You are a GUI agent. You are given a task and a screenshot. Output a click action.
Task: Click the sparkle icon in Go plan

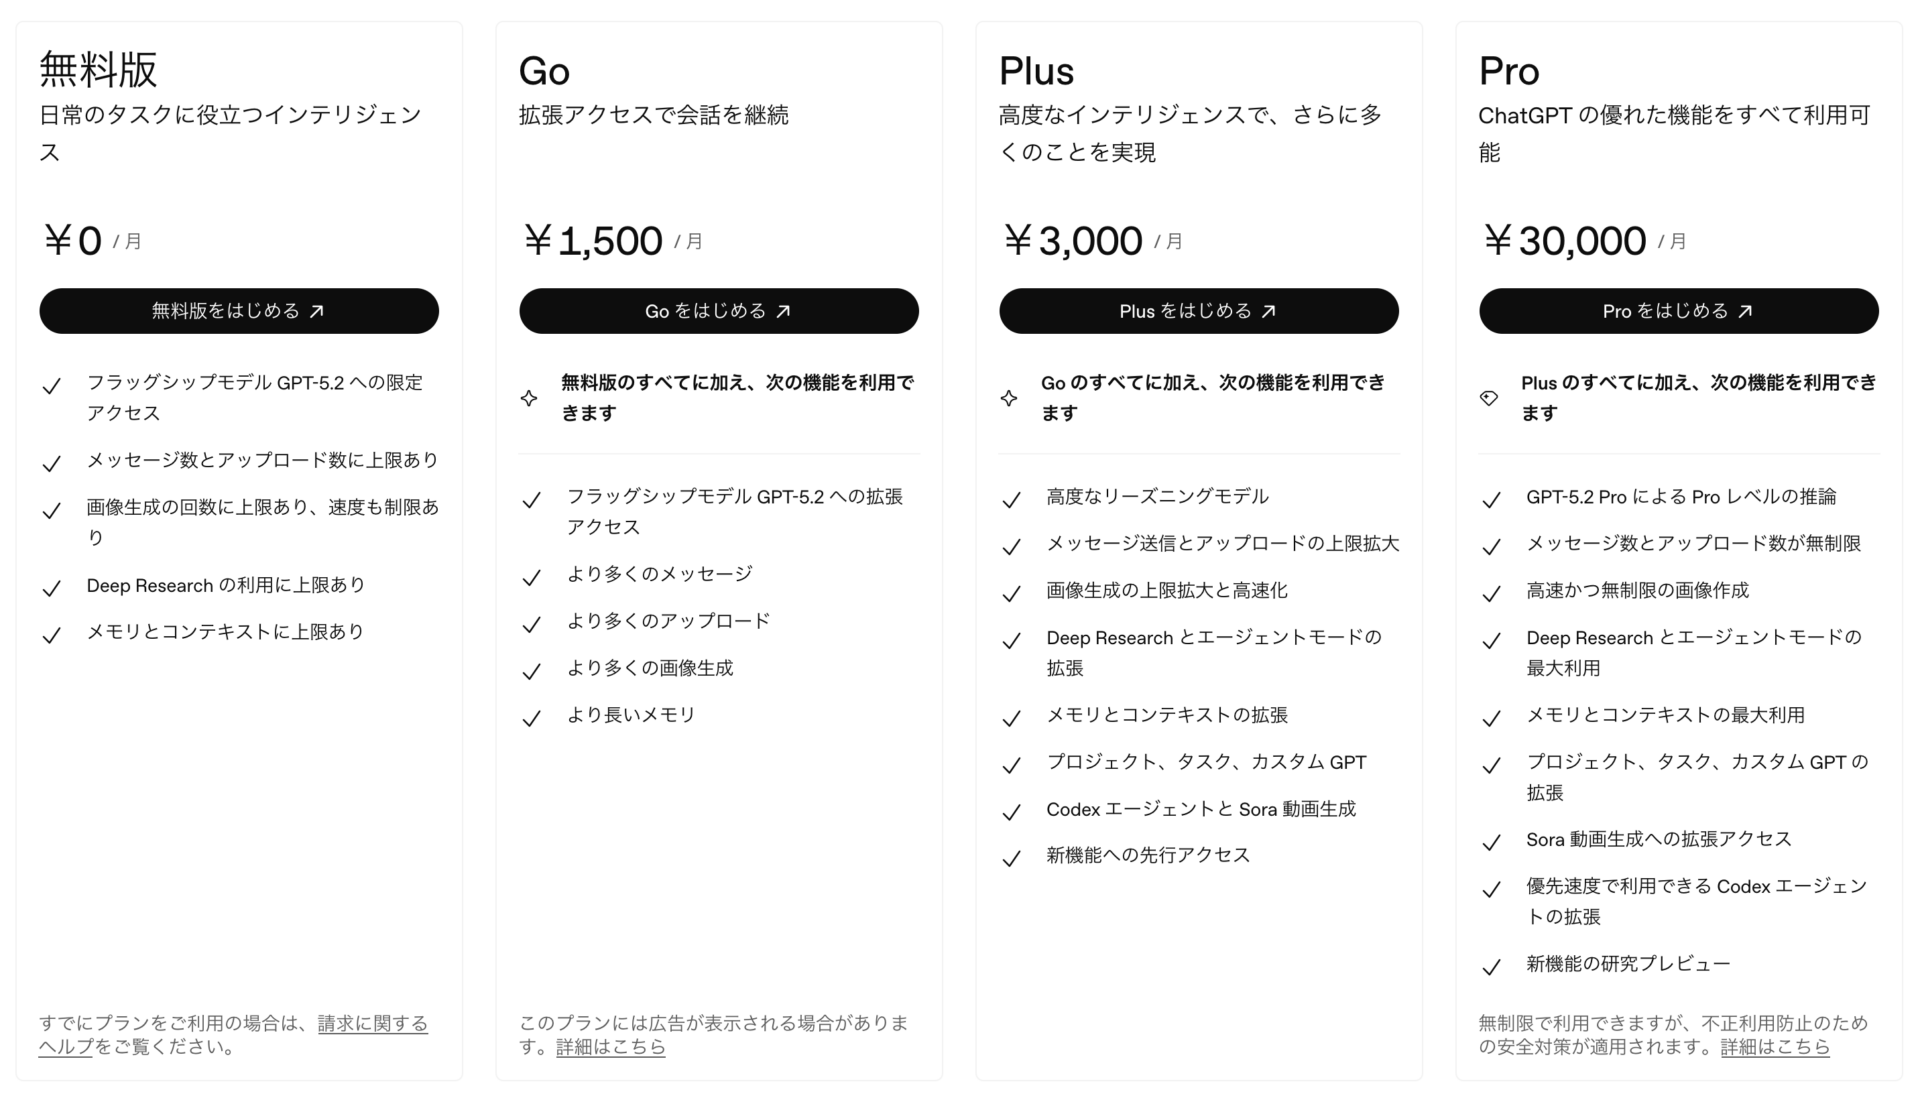pos(529,398)
